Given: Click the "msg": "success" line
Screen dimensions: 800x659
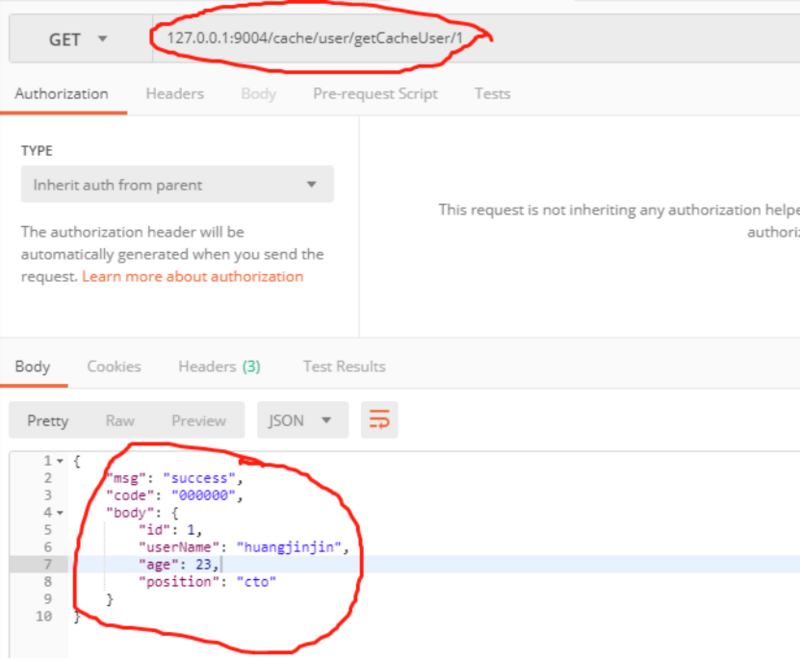Looking at the screenshot, I should pos(174,478).
